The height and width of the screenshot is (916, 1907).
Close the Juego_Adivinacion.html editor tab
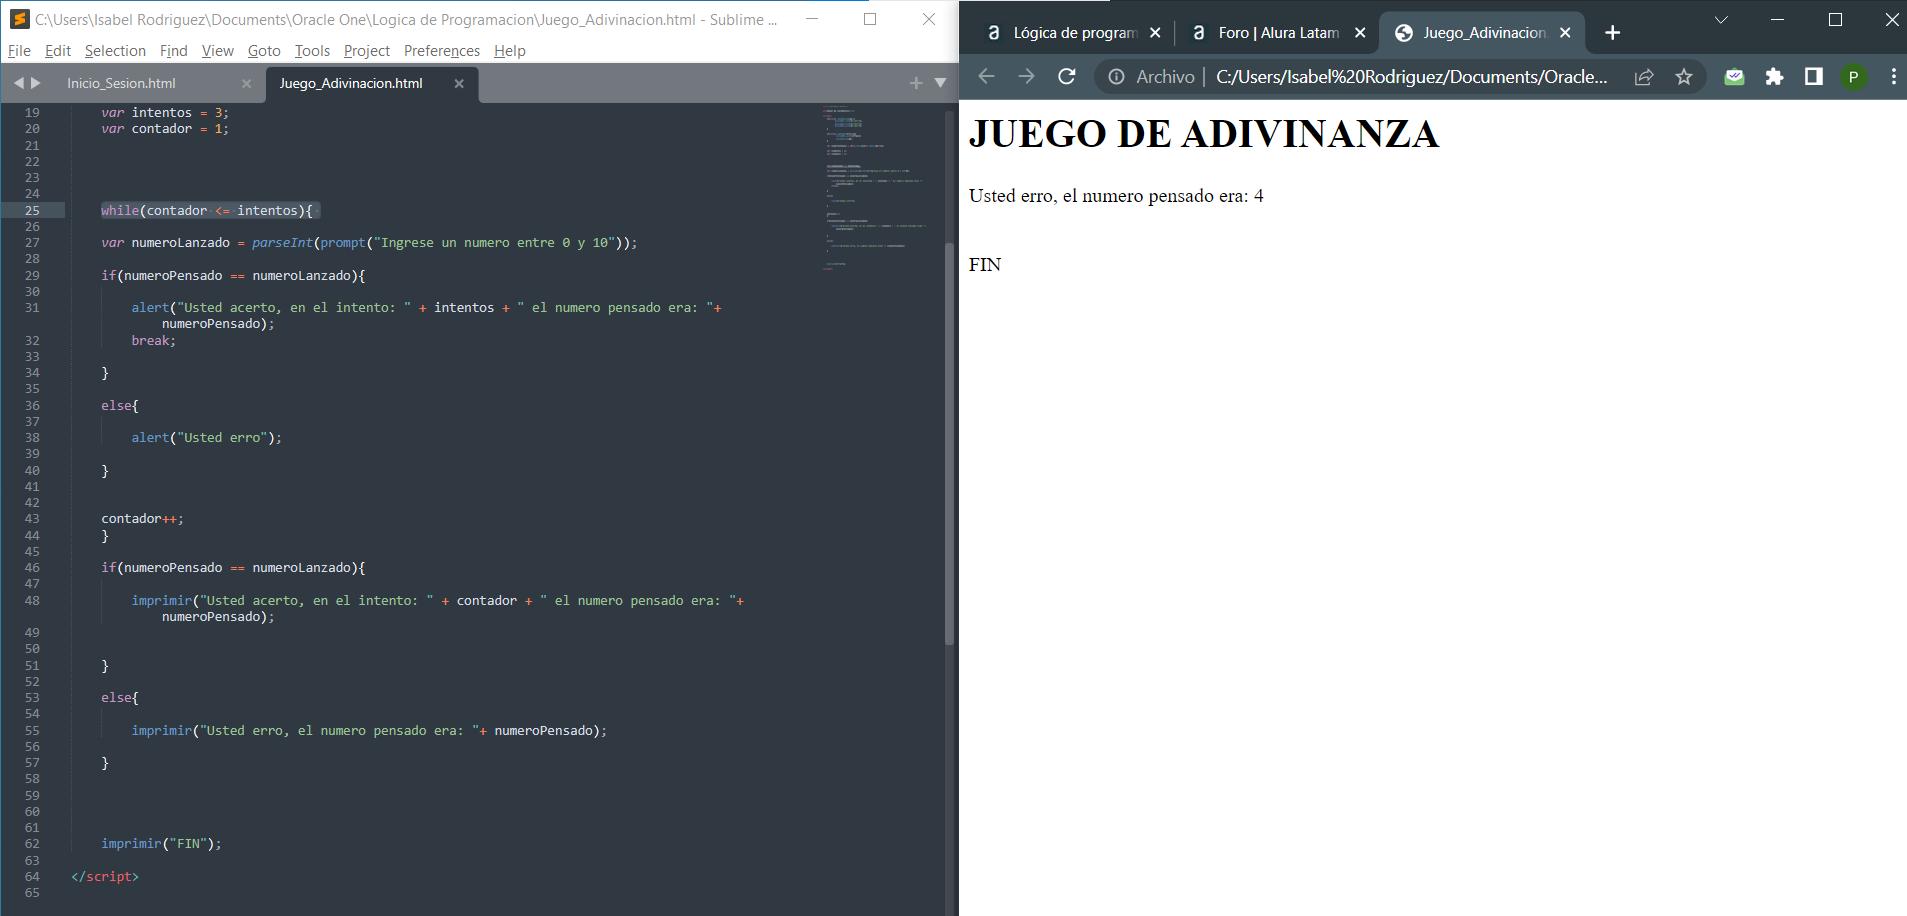[459, 83]
